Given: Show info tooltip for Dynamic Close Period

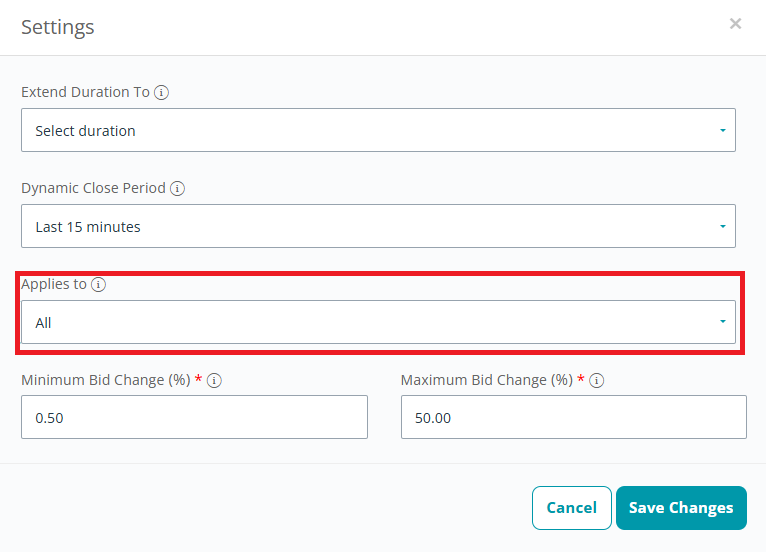Looking at the screenshot, I should tap(177, 189).
